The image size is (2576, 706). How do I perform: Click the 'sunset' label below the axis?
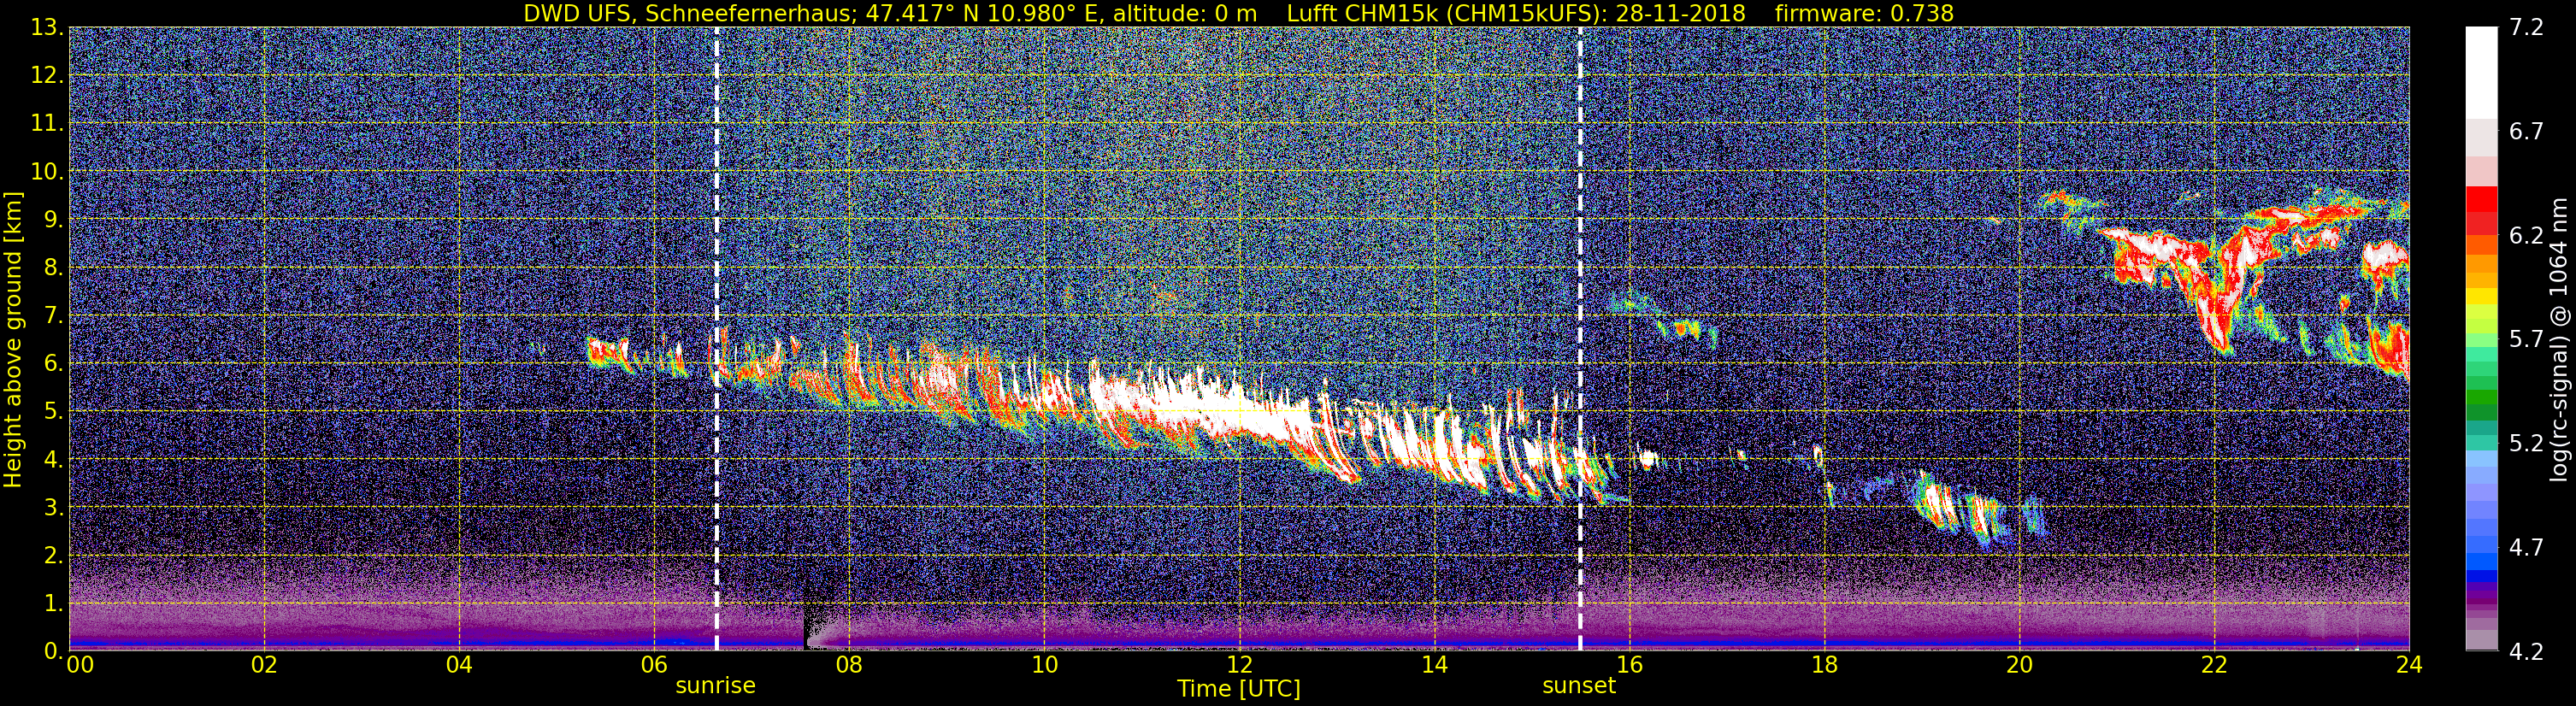pyautogui.click(x=1579, y=686)
